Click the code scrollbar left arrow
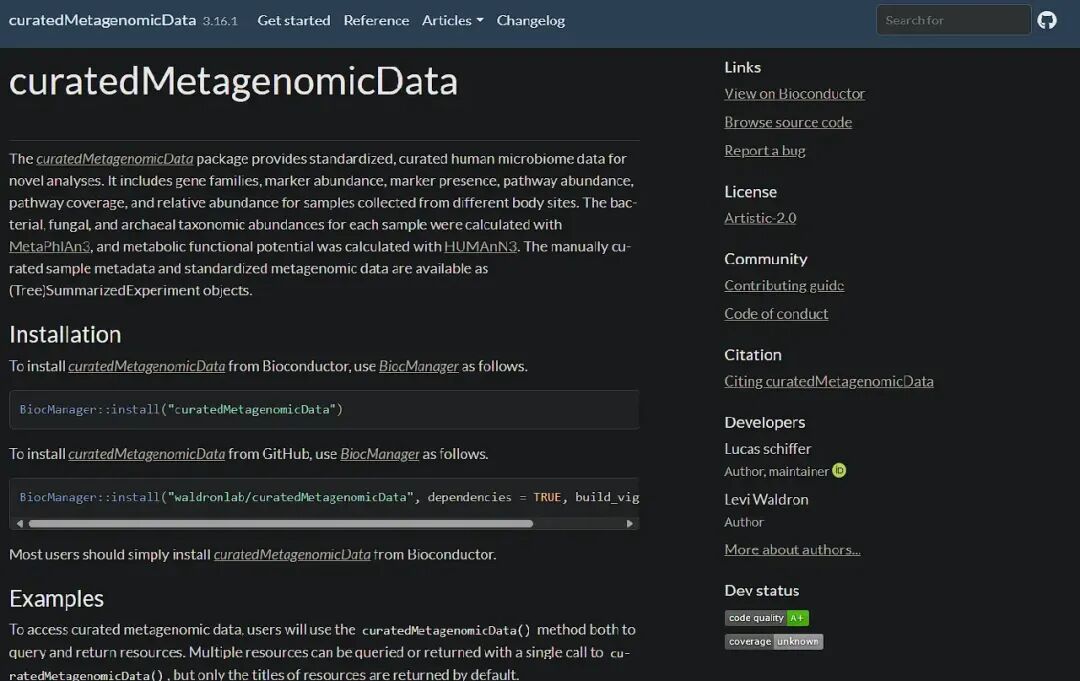This screenshot has height=681, width=1080. point(19,523)
